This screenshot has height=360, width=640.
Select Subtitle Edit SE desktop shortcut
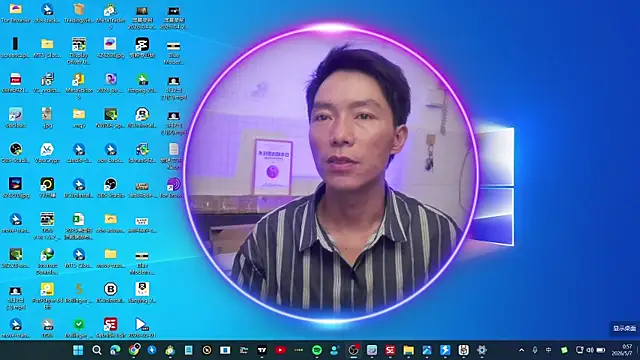[x=110, y=328]
